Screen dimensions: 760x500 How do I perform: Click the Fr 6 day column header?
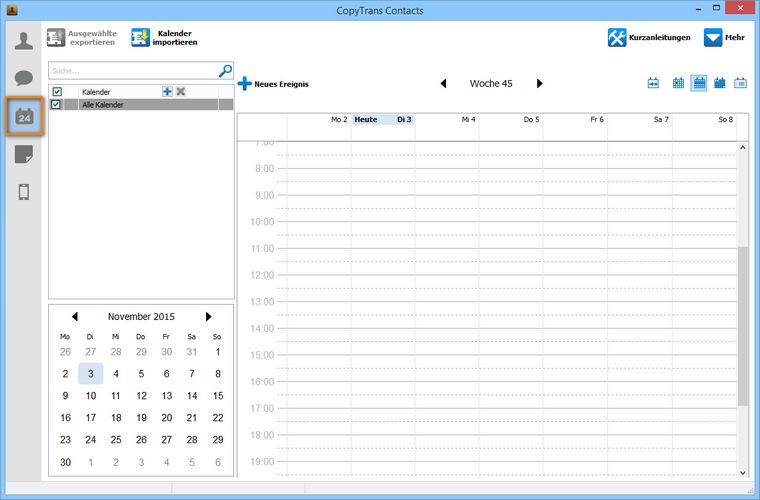575,120
